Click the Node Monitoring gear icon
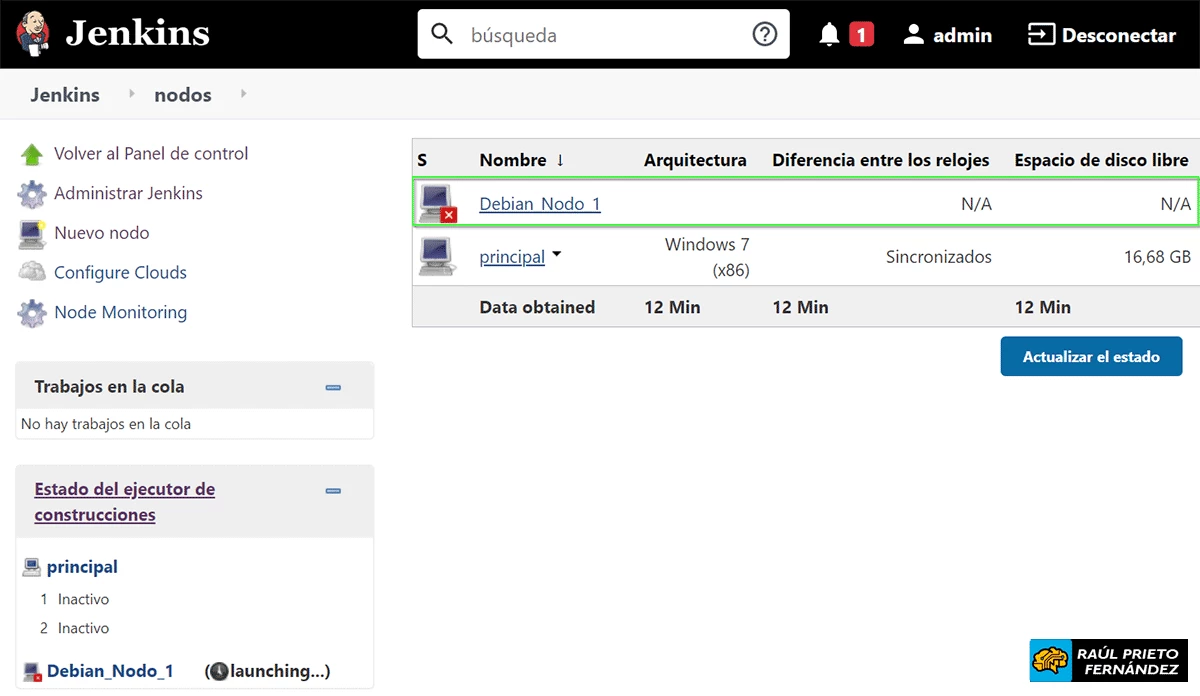 coord(32,313)
